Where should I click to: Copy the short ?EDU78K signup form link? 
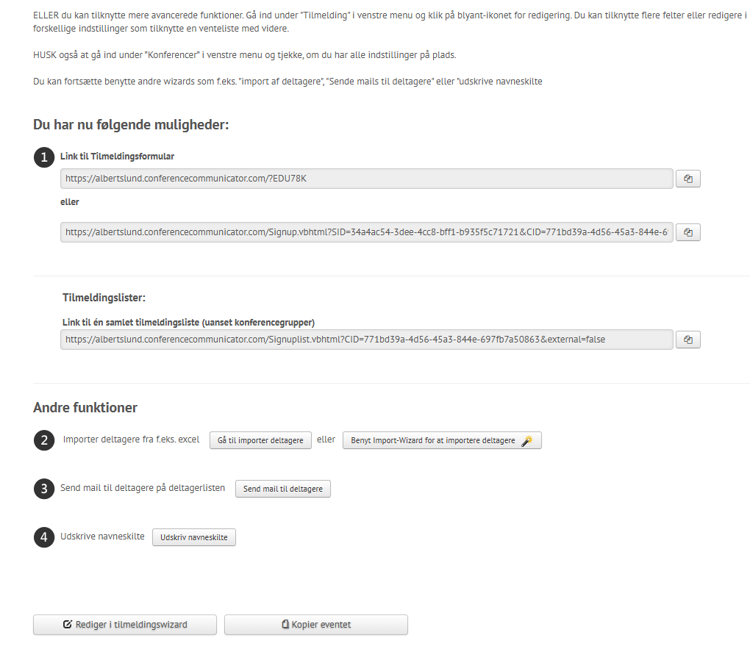(x=688, y=179)
